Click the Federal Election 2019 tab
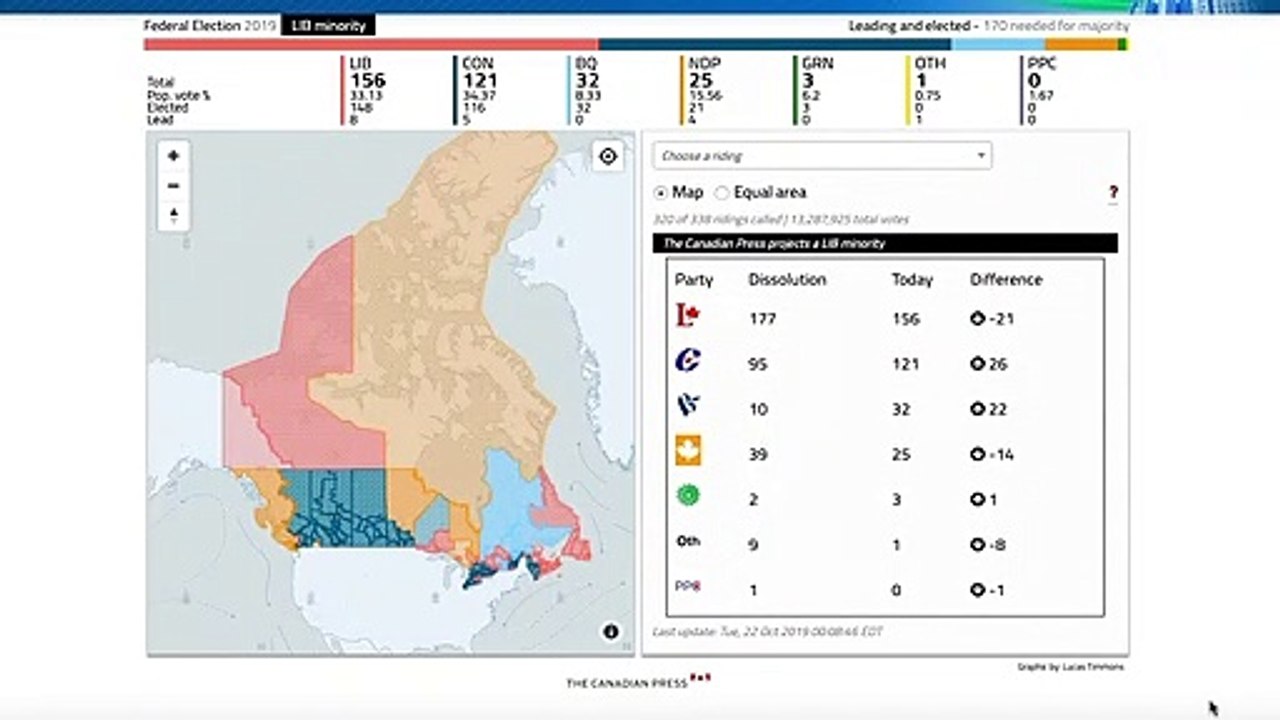 [x=210, y=26]
